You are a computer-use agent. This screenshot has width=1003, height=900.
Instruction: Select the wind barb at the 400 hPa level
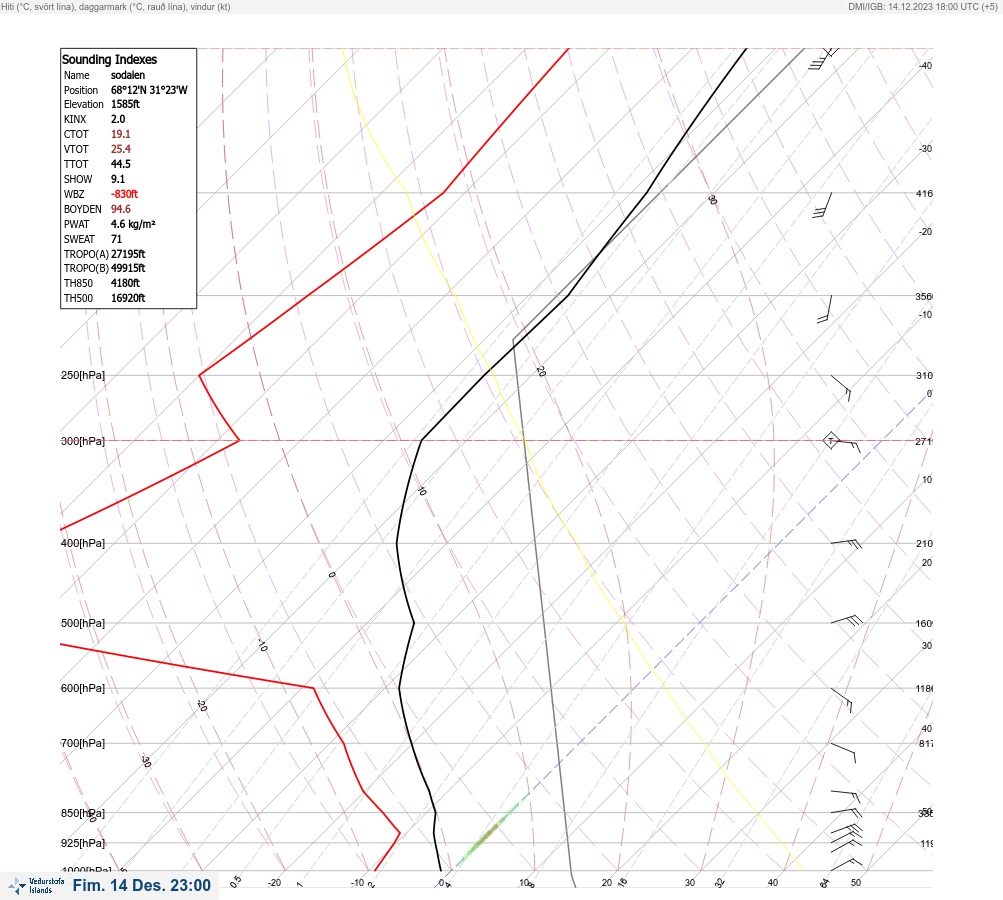point(846,543)
